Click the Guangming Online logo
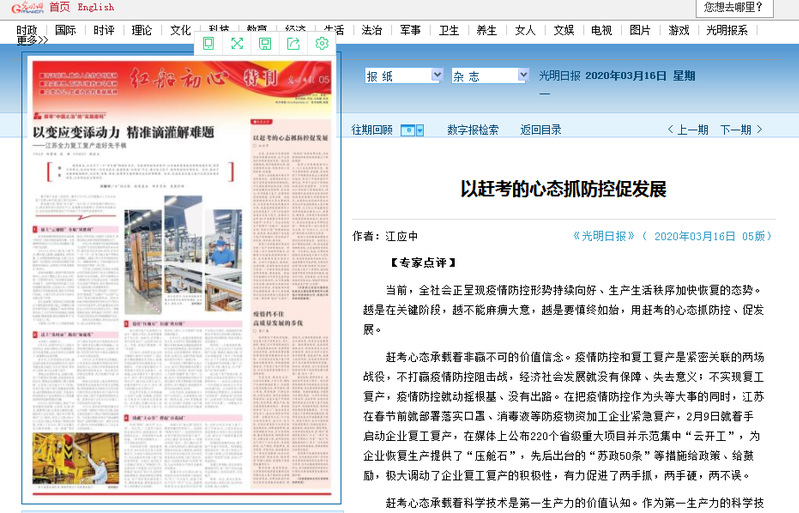The width and height of the screenshot is (799, 513). pos(28,7)
